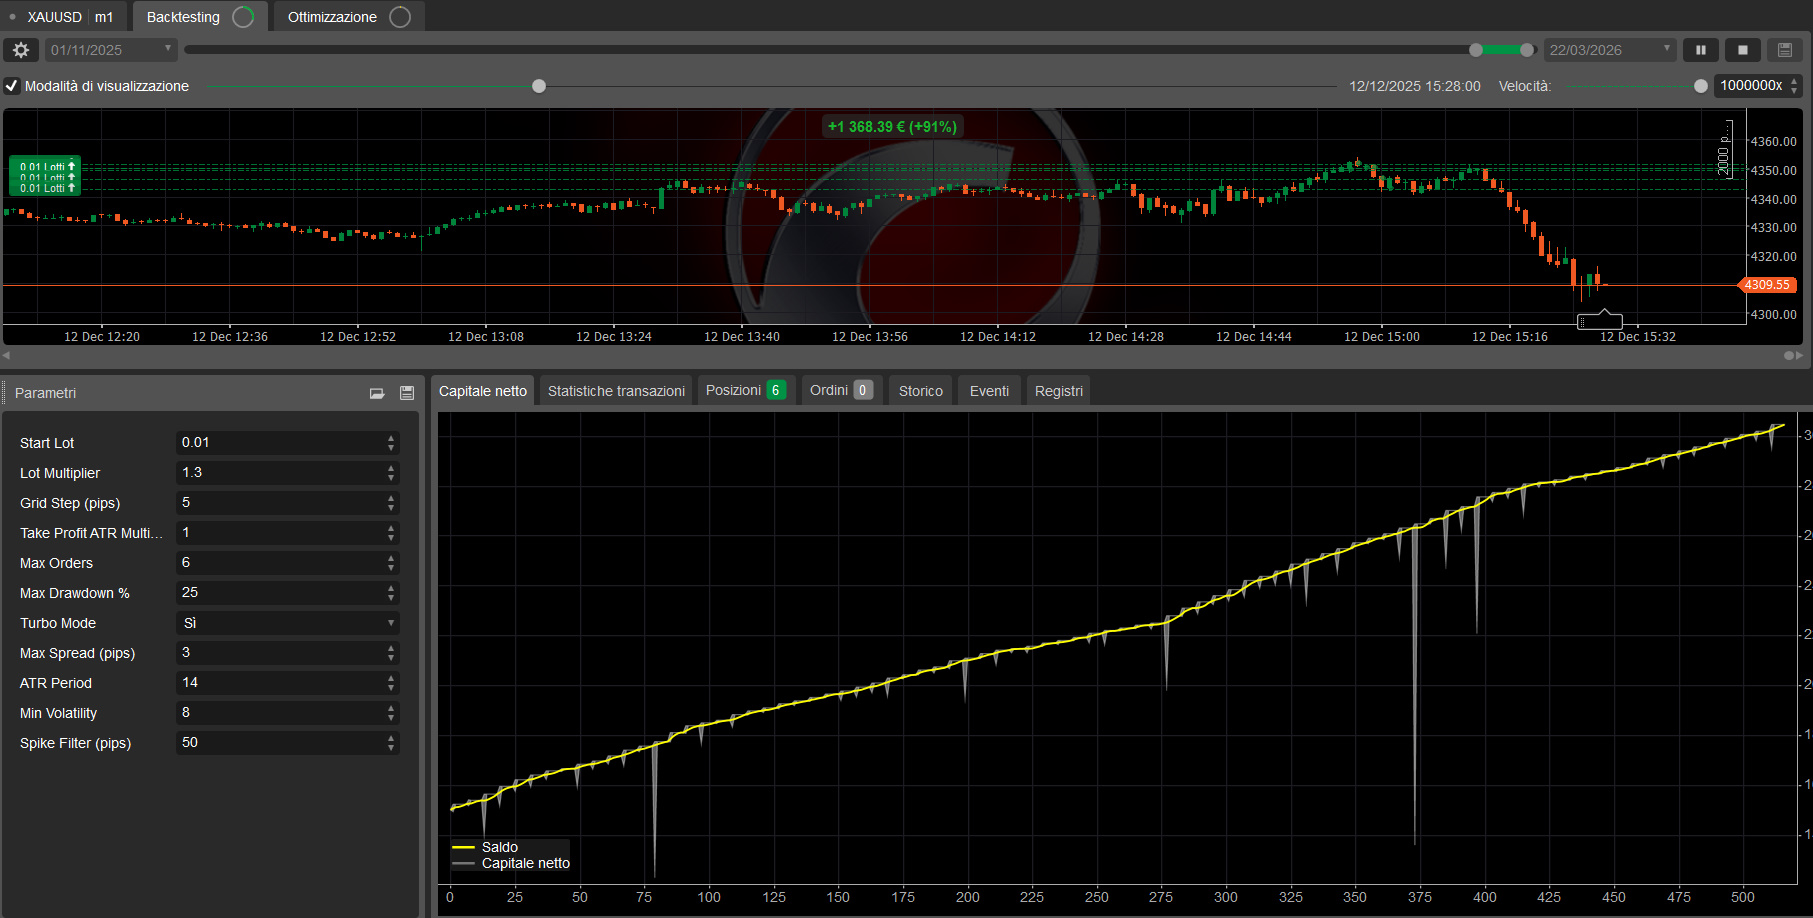The width and height of the screenshot is (1813, 918).
Task: Show the Registri log tab
Action: click(x=1058, y=391)
